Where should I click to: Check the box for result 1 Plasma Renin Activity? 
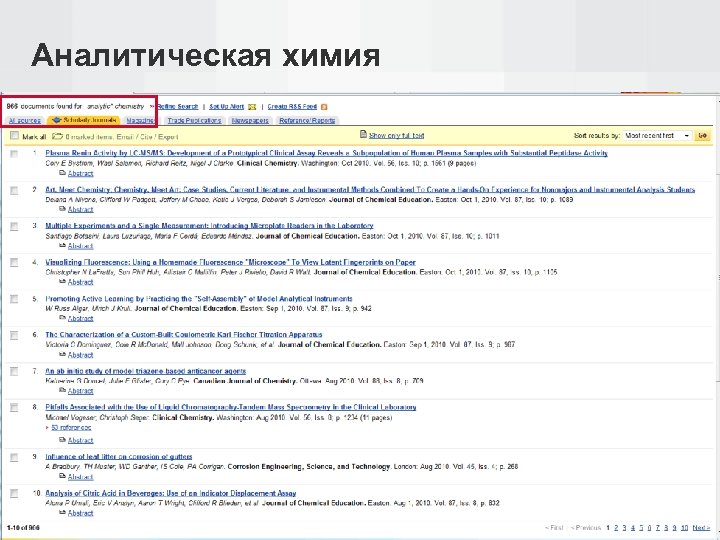click(14, 154)
